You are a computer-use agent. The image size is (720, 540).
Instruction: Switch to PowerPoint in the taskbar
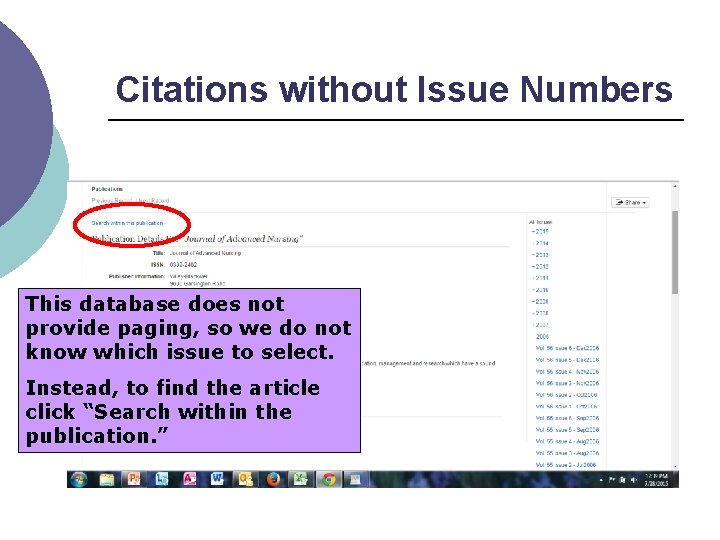pos(134,479)
